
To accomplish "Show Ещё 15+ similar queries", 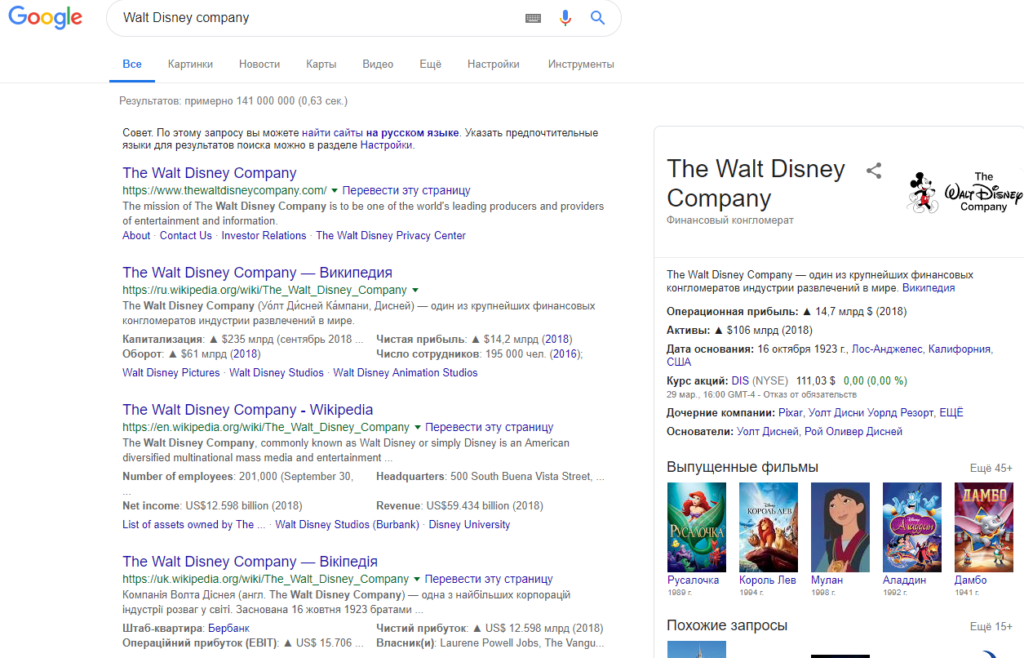I will click(991, 627).
